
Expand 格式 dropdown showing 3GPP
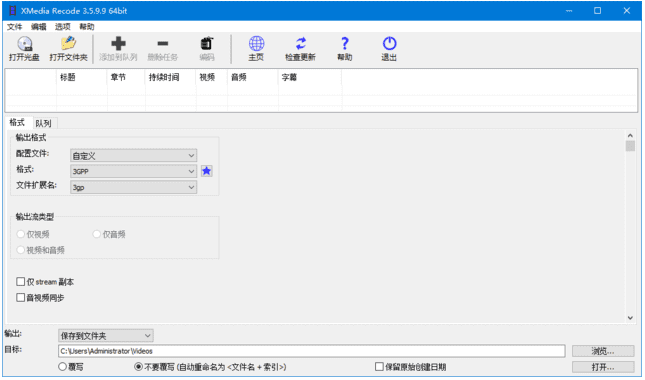tap(133, 171)
